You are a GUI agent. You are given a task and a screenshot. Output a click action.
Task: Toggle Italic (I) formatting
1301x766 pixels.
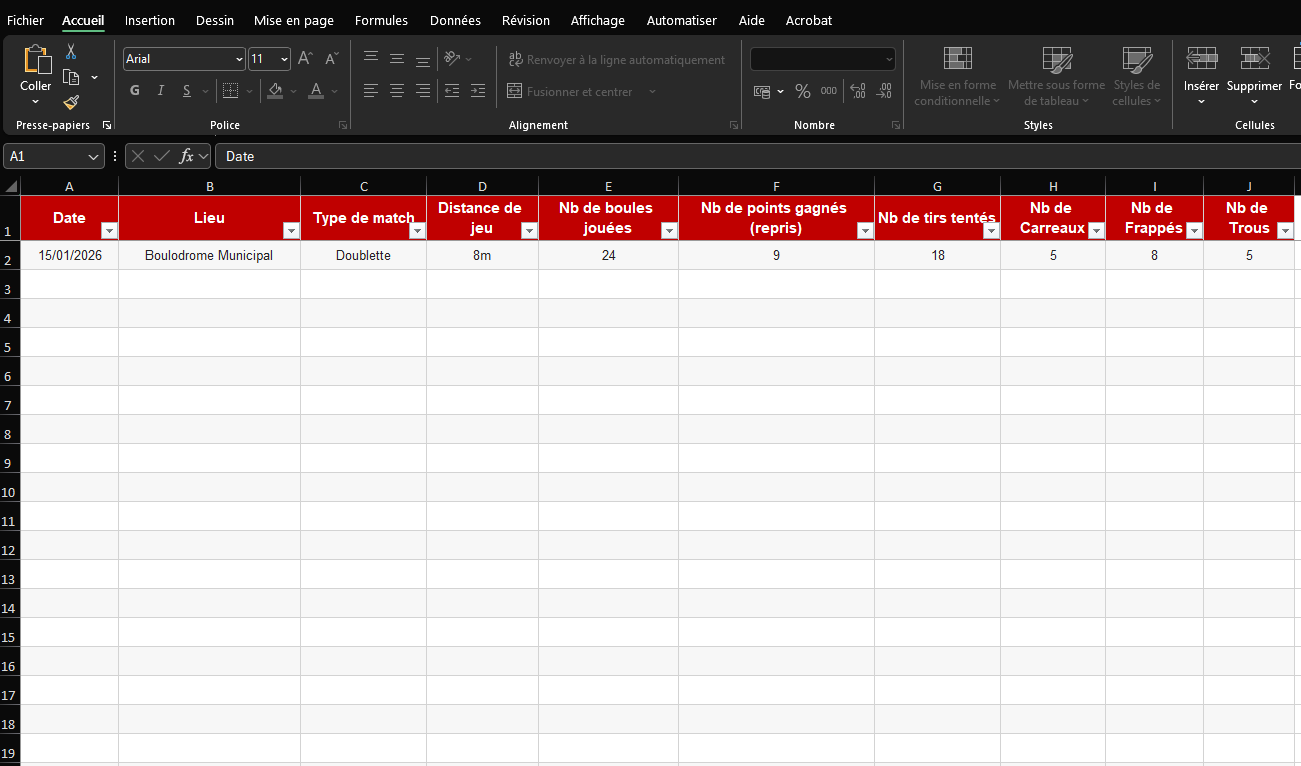(x=161, y=91)
